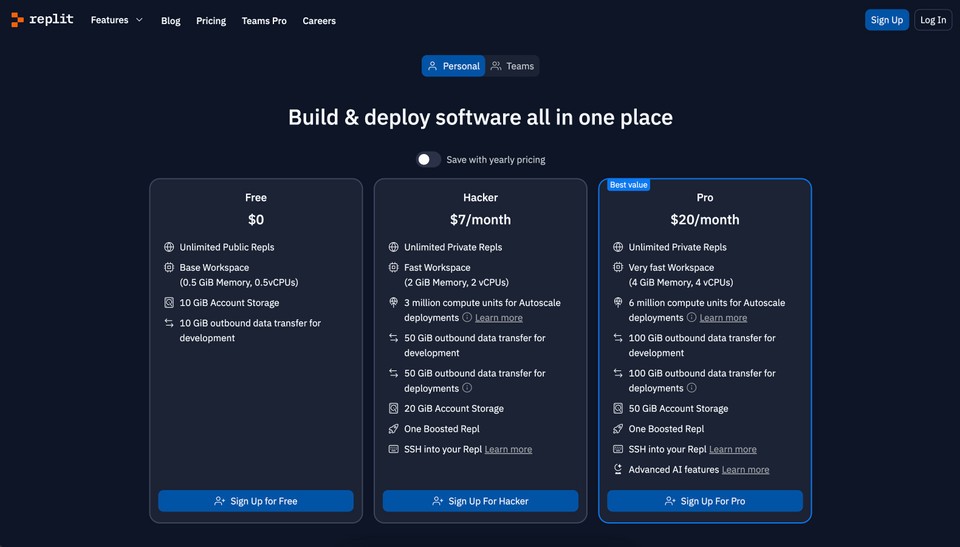Click CPU icon beside Very fast Workspace

click(x=618, y=267)
